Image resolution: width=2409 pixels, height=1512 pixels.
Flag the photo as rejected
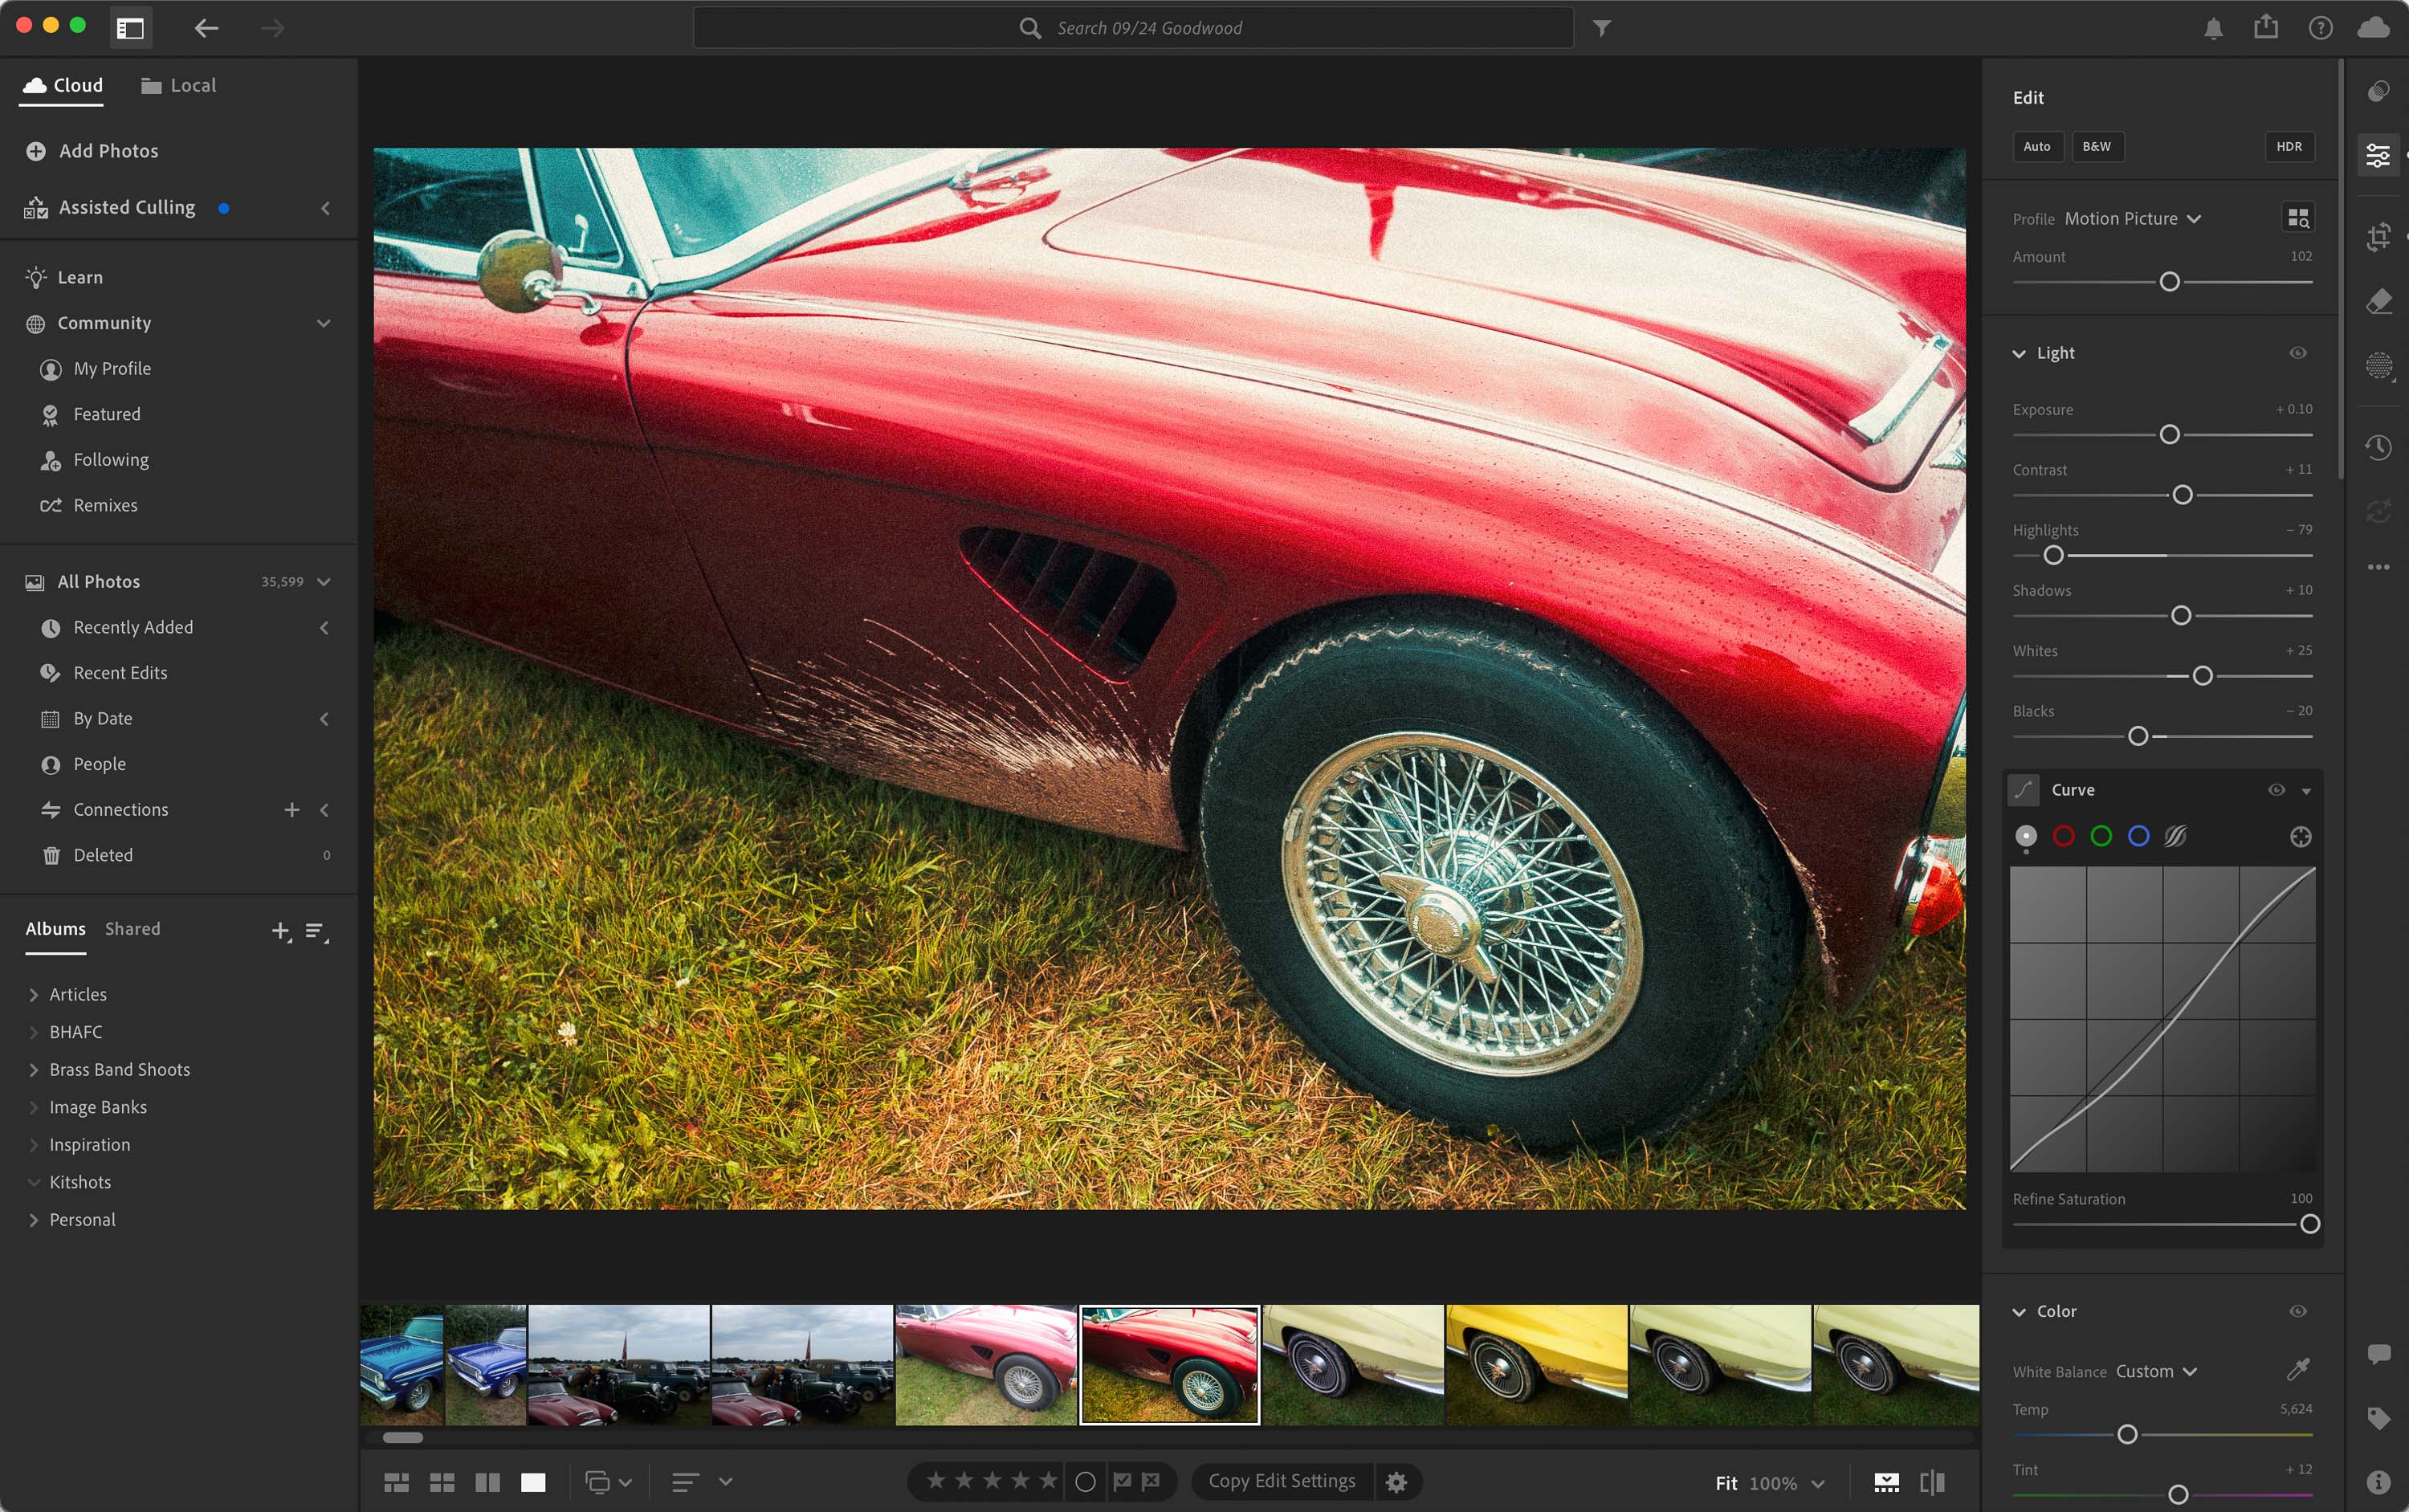[x=1150, y=1481]
